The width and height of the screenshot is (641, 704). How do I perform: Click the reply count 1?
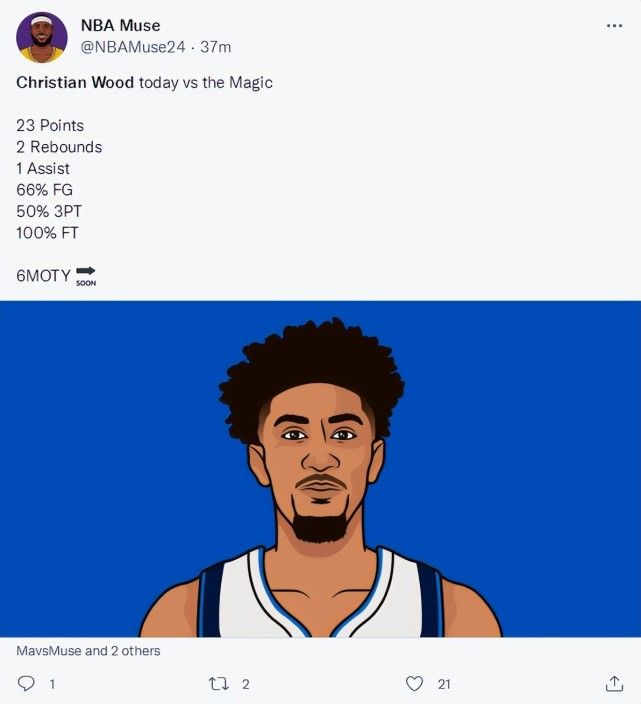click(x=53, y=684)
